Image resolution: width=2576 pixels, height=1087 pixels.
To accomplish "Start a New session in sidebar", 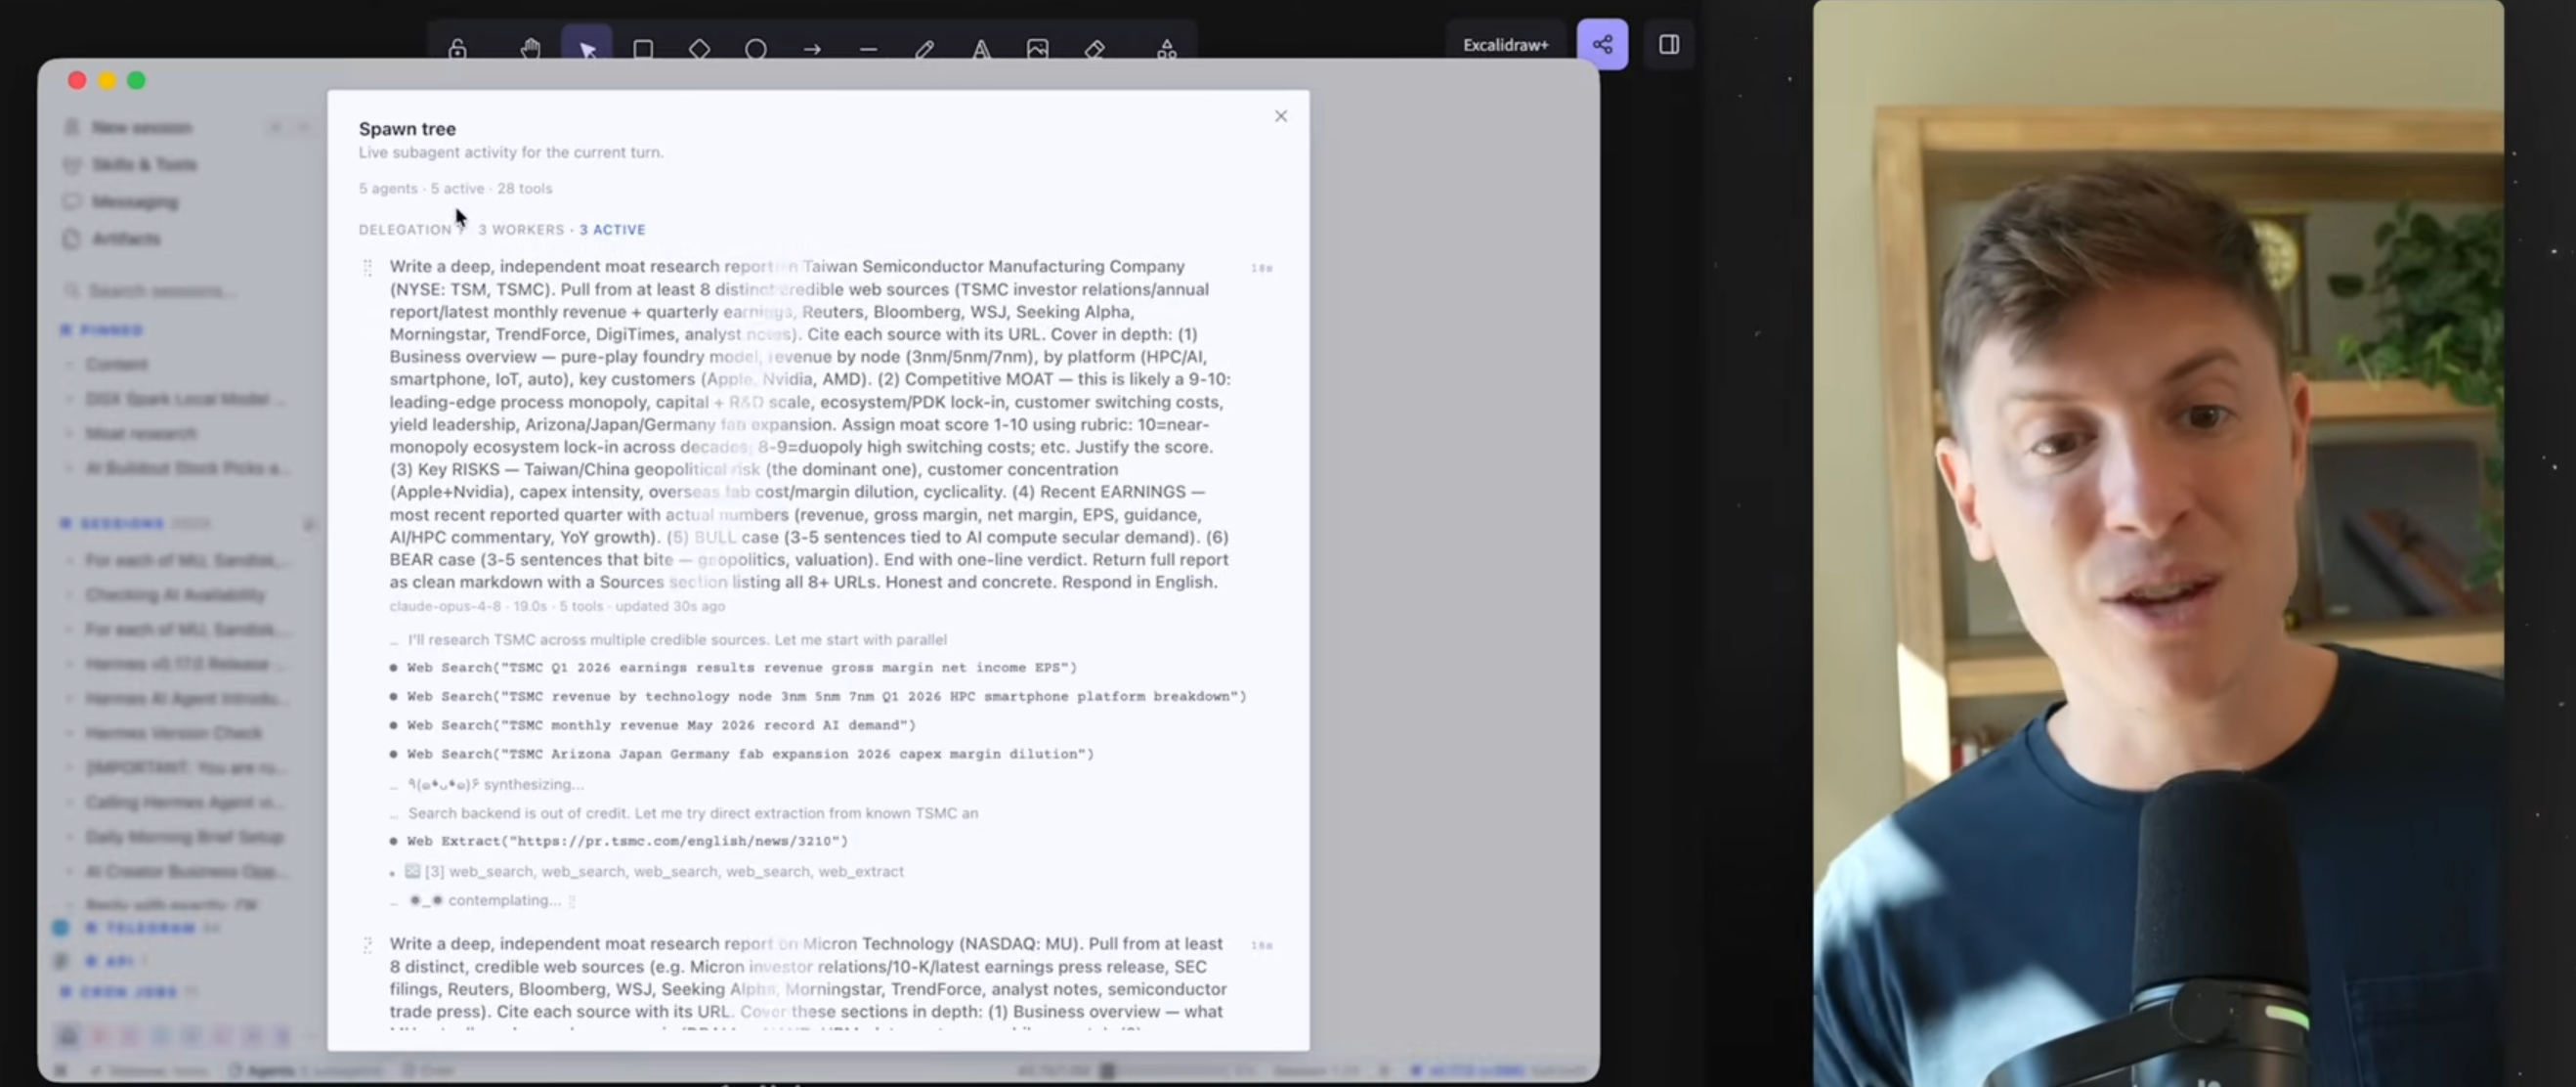I will 141,128.
